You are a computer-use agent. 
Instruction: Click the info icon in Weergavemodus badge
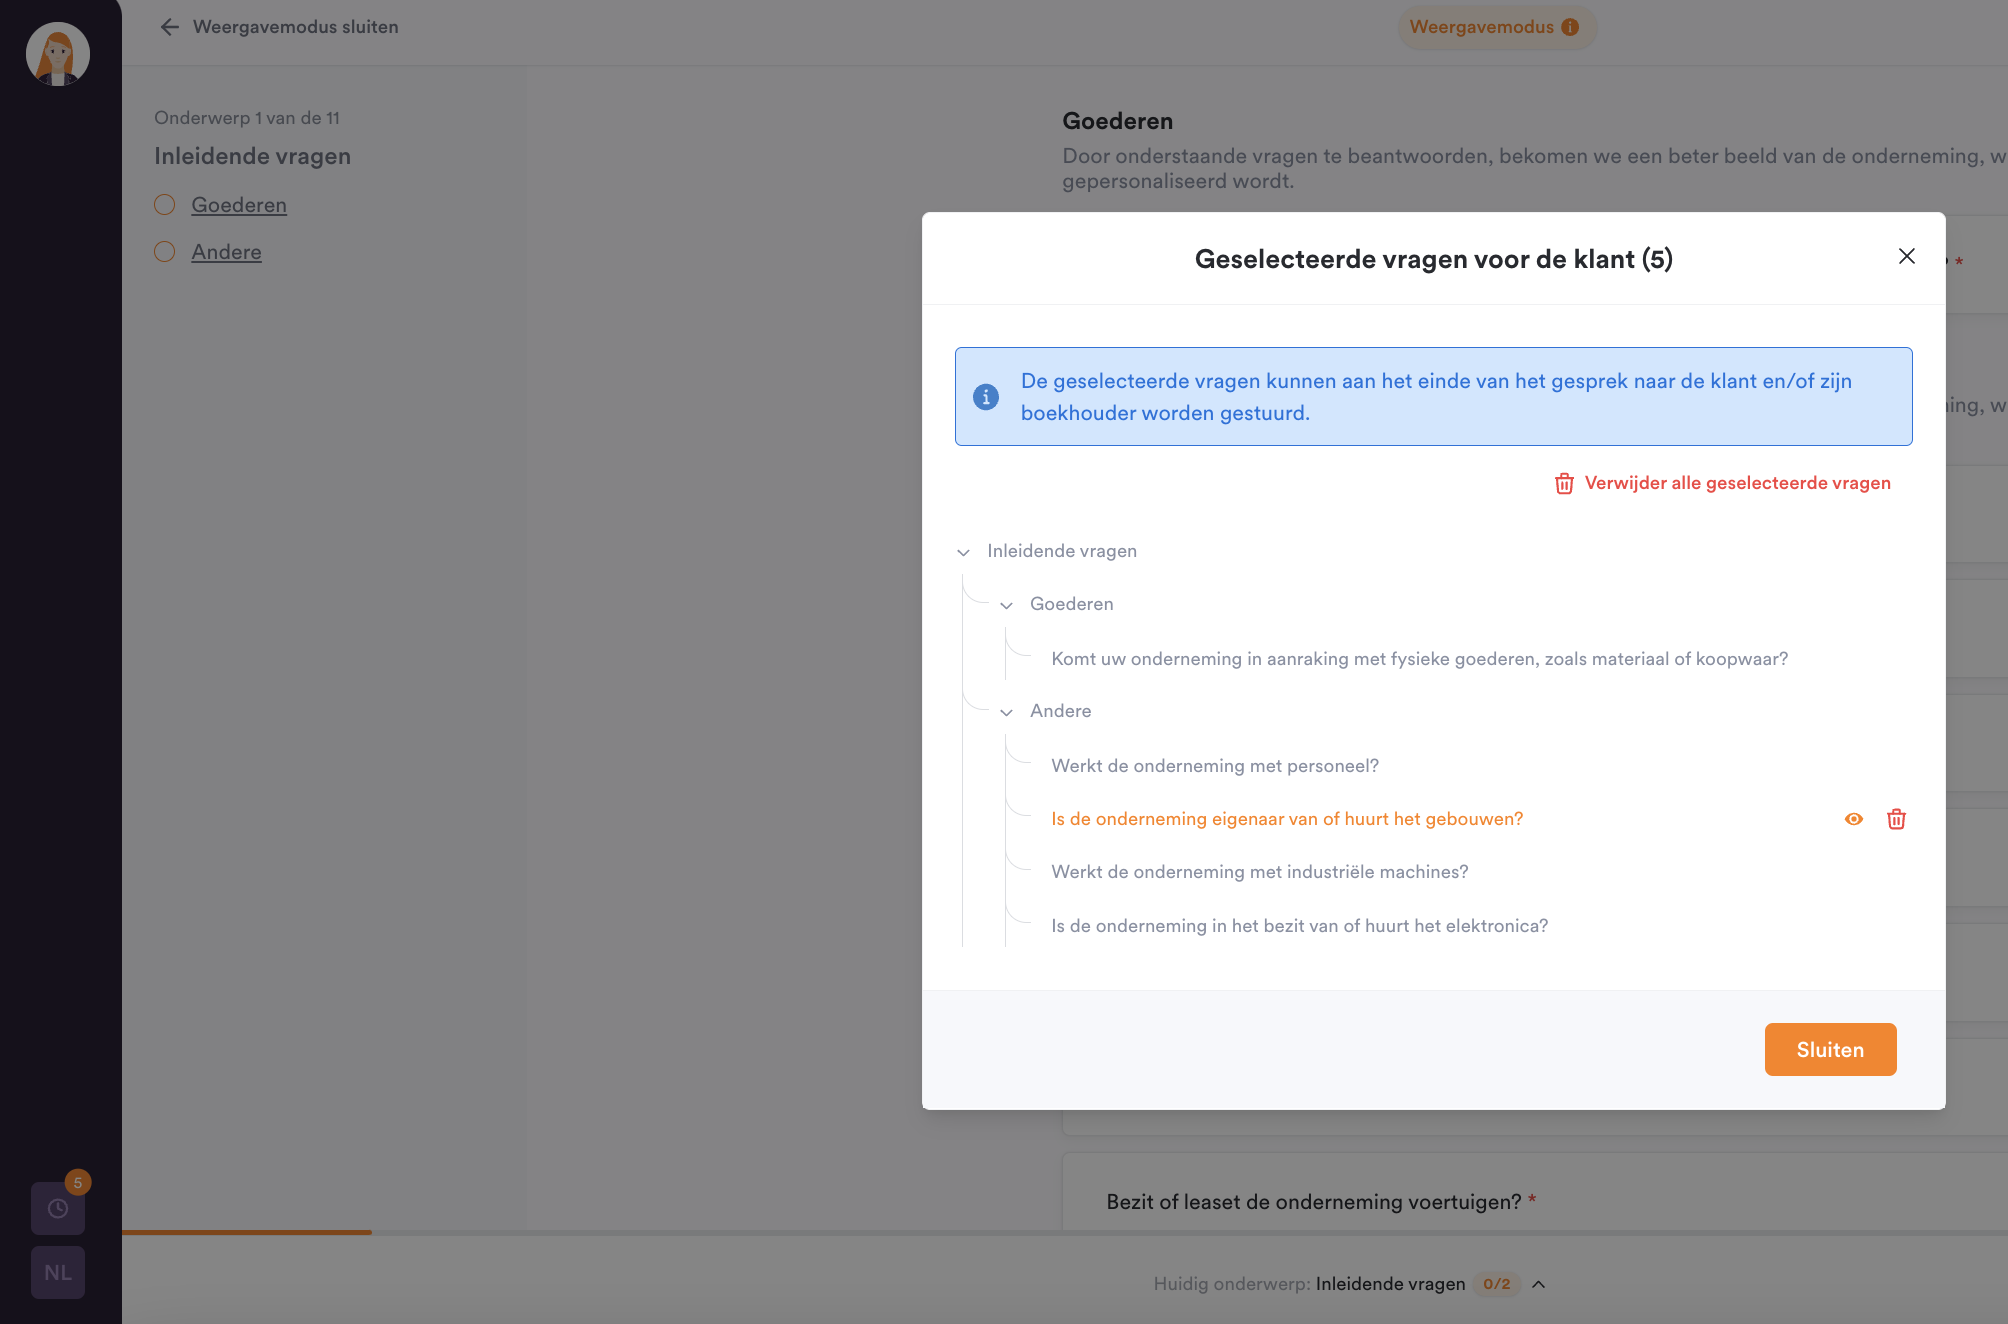click(x=1570, y=27)
